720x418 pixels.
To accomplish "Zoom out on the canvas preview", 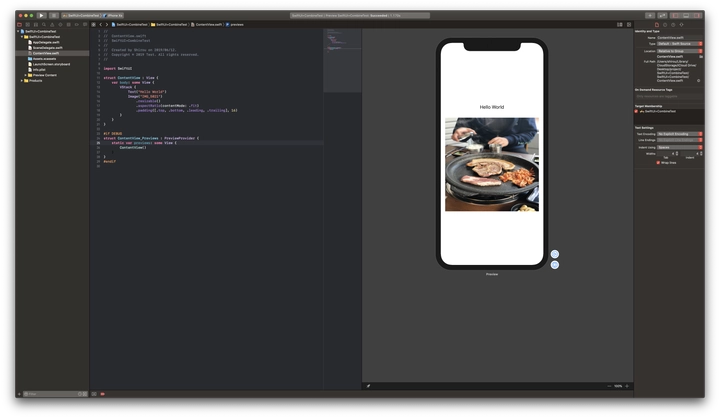I will coord(609,386).
